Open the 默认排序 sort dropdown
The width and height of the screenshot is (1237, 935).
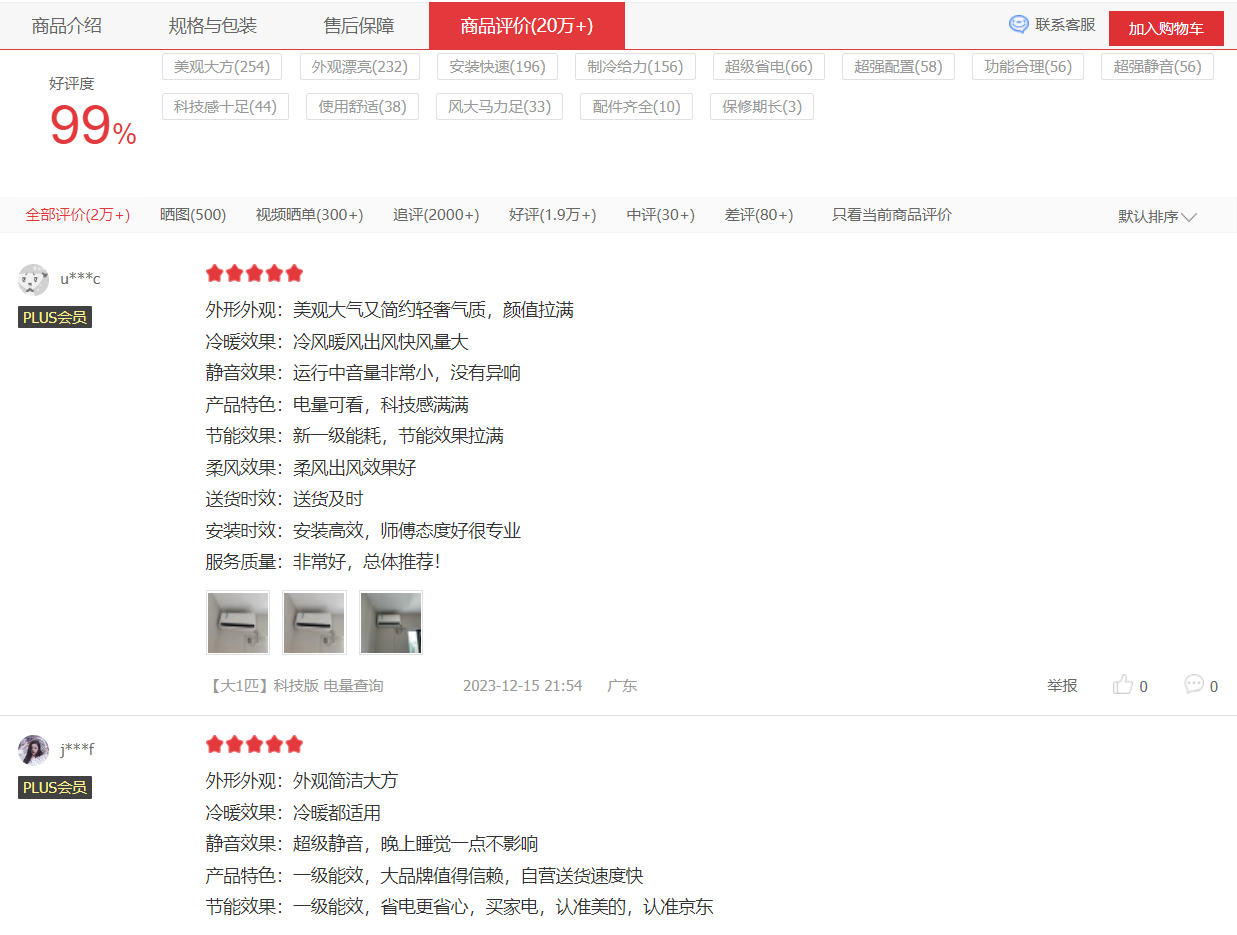click(x=1157, y=216)
